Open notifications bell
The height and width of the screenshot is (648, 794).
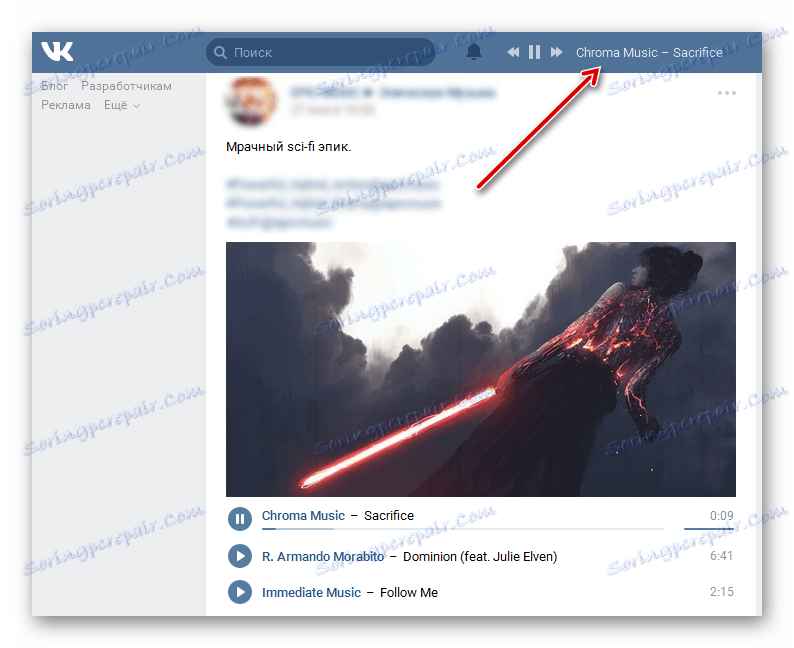[473, 52]
